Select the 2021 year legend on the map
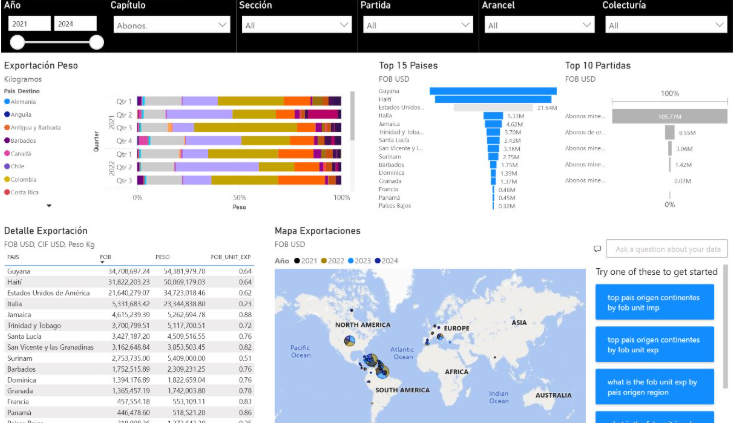Screen dimensions: 733x423 305,261
